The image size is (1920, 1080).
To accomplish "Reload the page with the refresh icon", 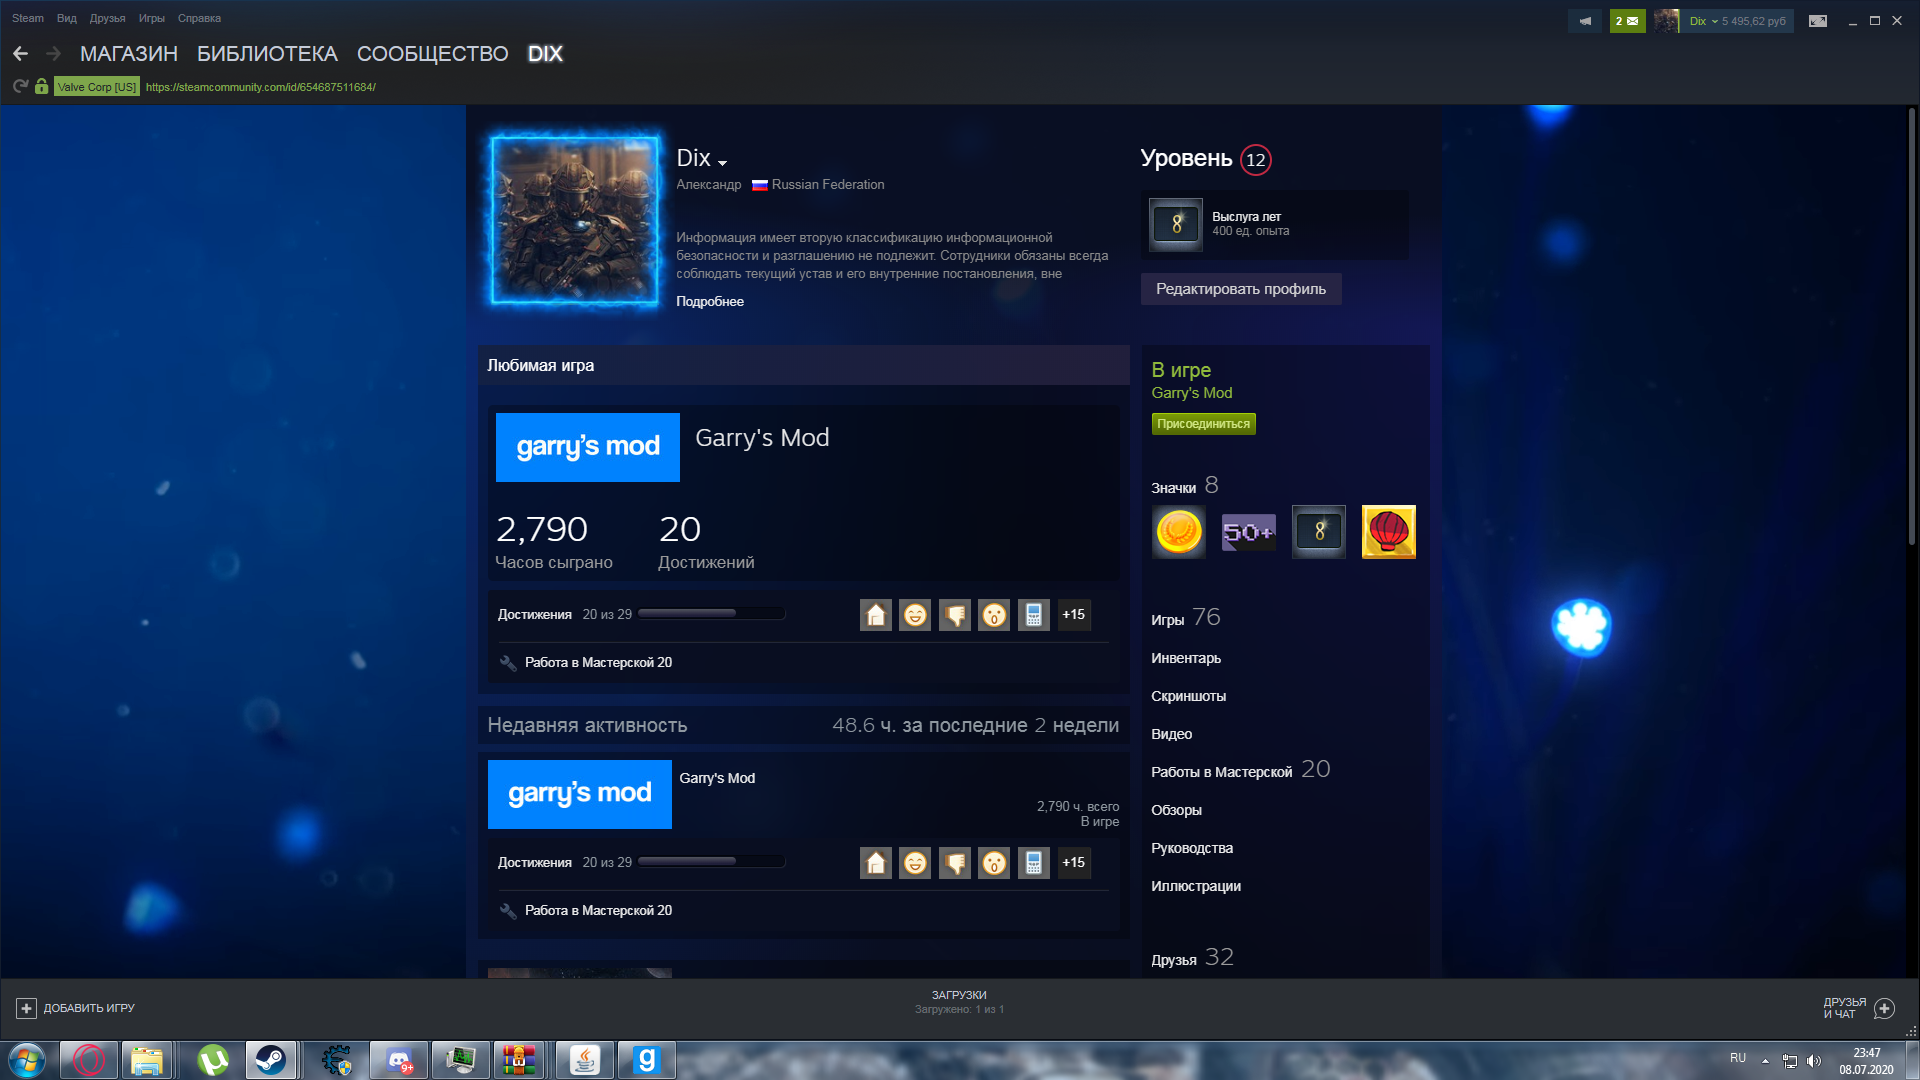I will (20, 87).
